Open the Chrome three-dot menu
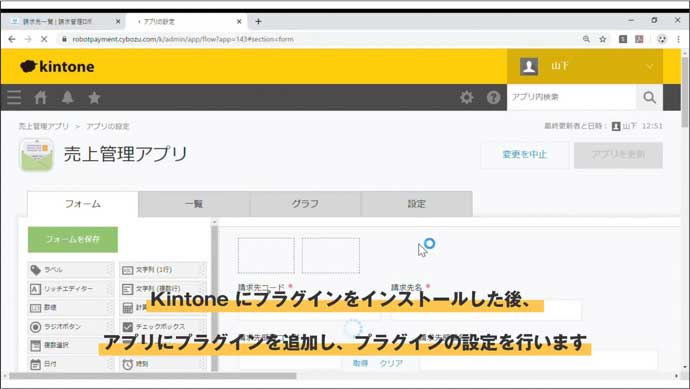 678,39
